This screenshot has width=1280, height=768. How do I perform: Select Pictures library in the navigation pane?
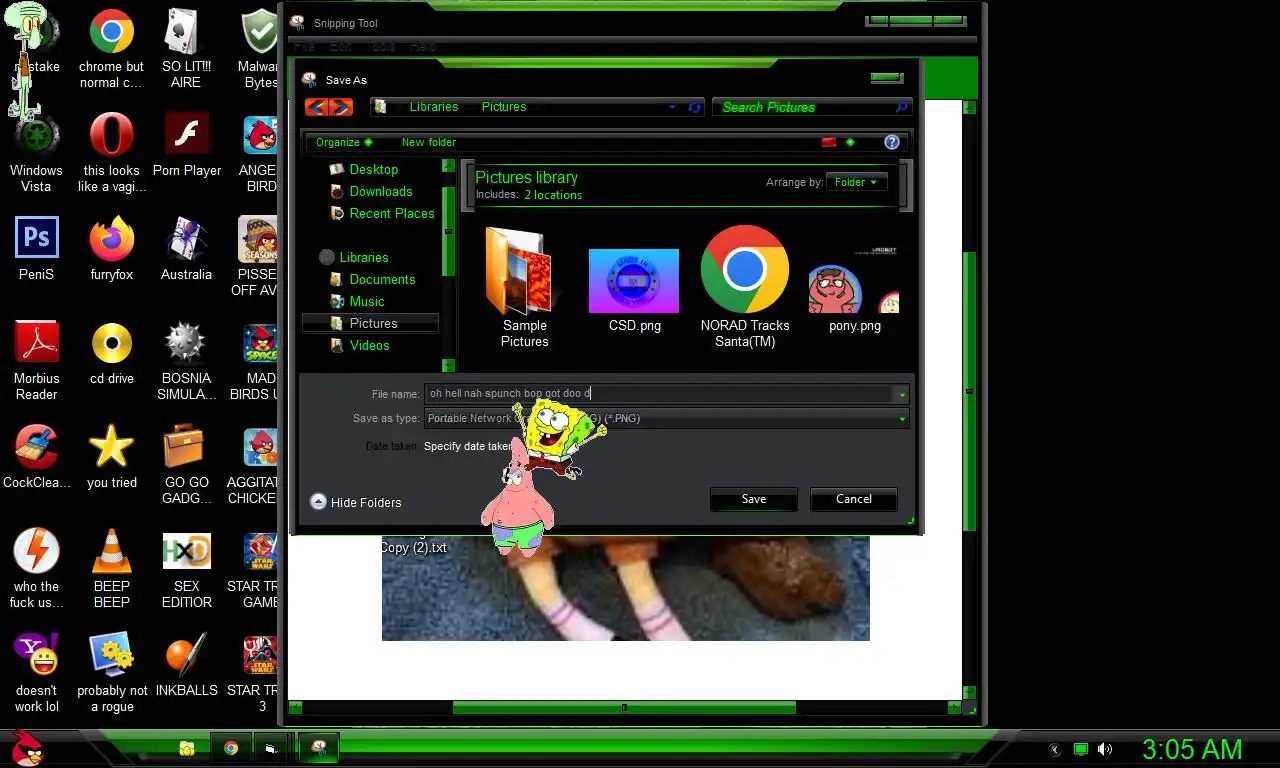coord(371,323)
